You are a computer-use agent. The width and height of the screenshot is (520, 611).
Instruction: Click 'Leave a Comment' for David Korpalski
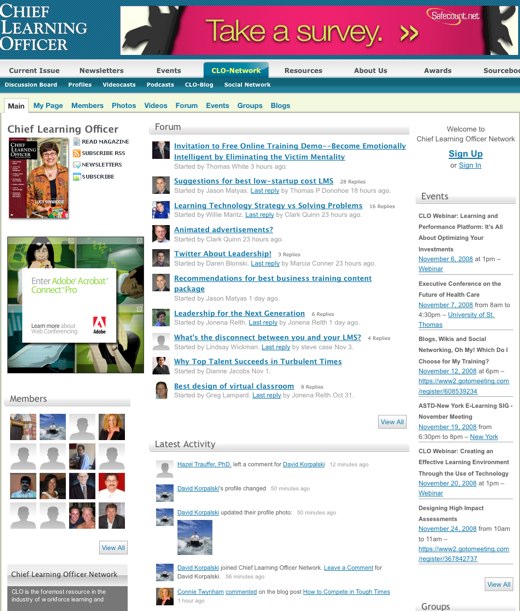348,568
